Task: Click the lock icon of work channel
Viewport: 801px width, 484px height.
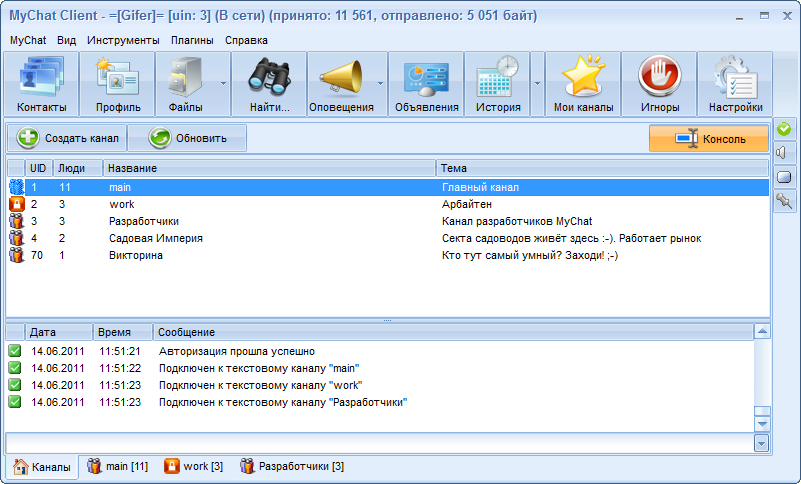Action: 16,204
